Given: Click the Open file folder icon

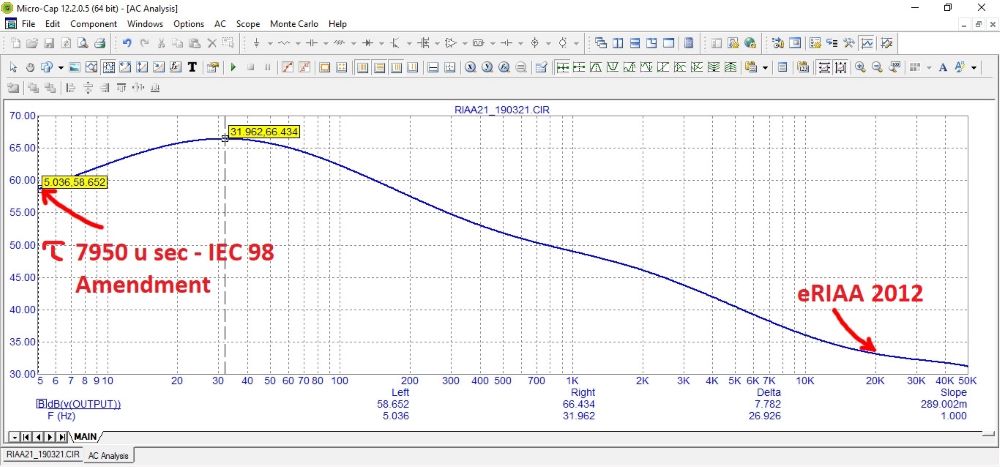Looking at the screenshot, I should (33, 44).
